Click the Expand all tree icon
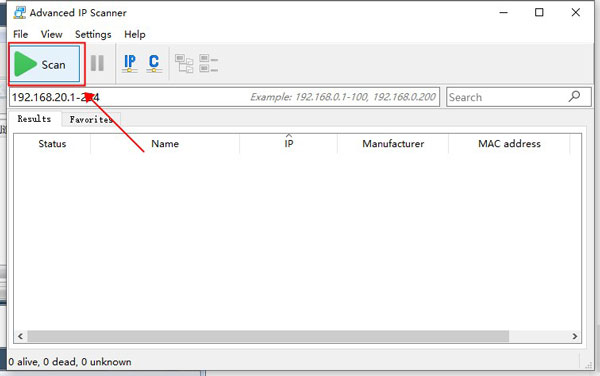This screenshot has height=376, width=600. click(184, 63)
